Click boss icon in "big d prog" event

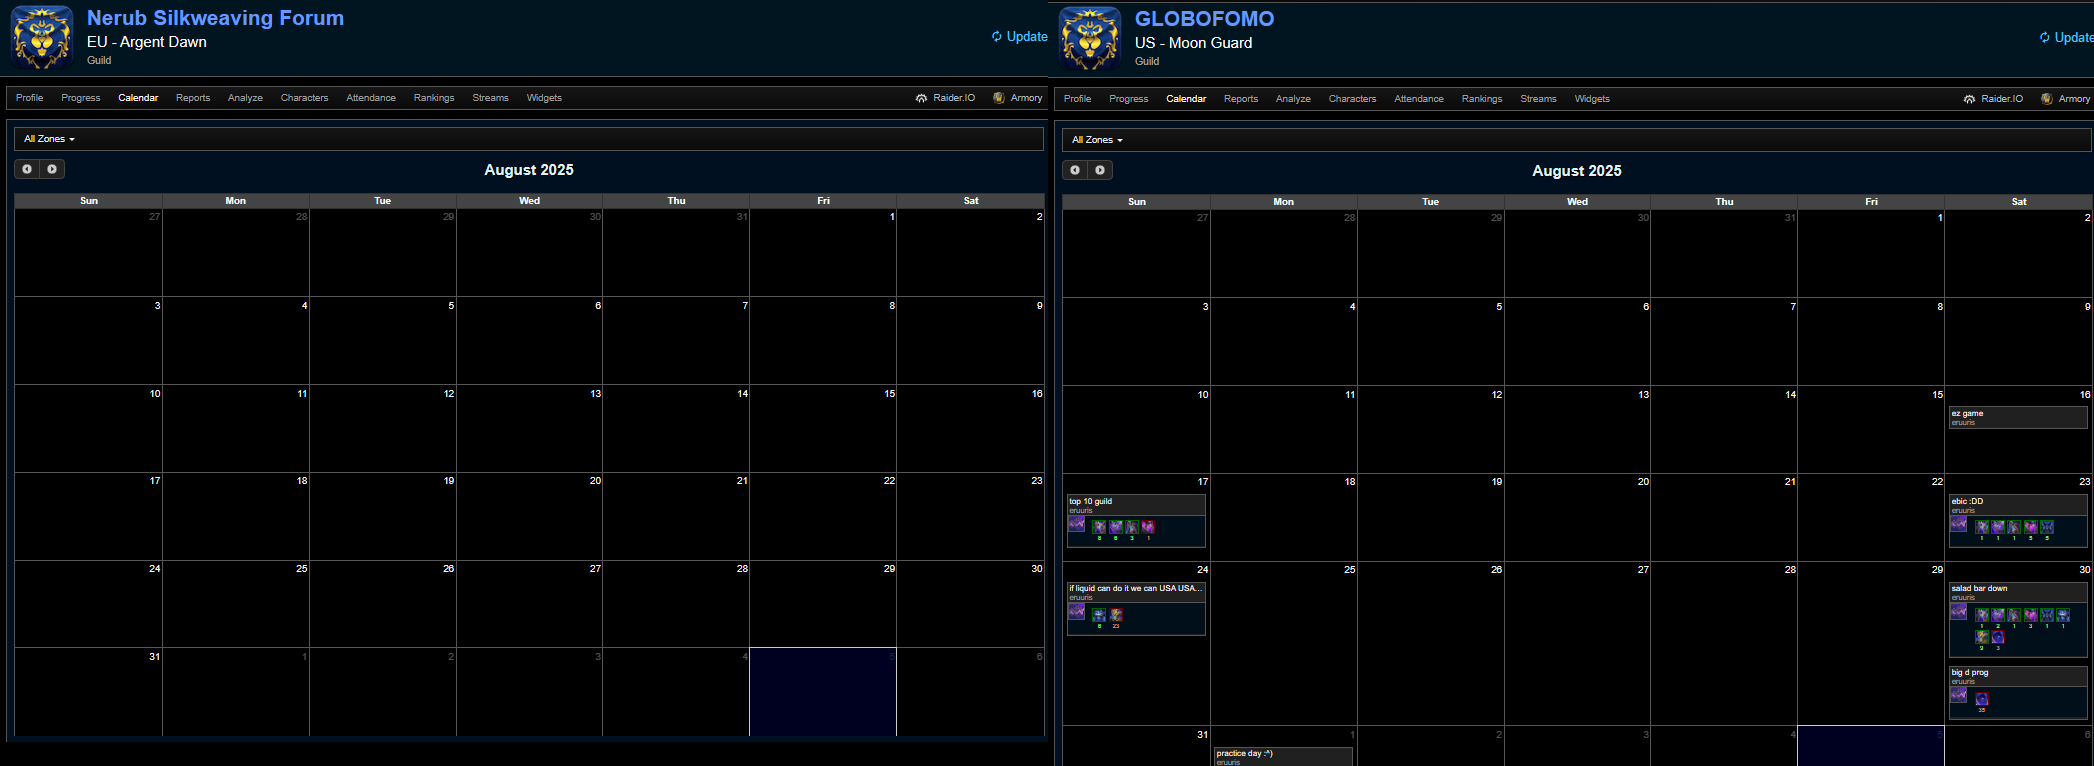(x=1982, y=699)
